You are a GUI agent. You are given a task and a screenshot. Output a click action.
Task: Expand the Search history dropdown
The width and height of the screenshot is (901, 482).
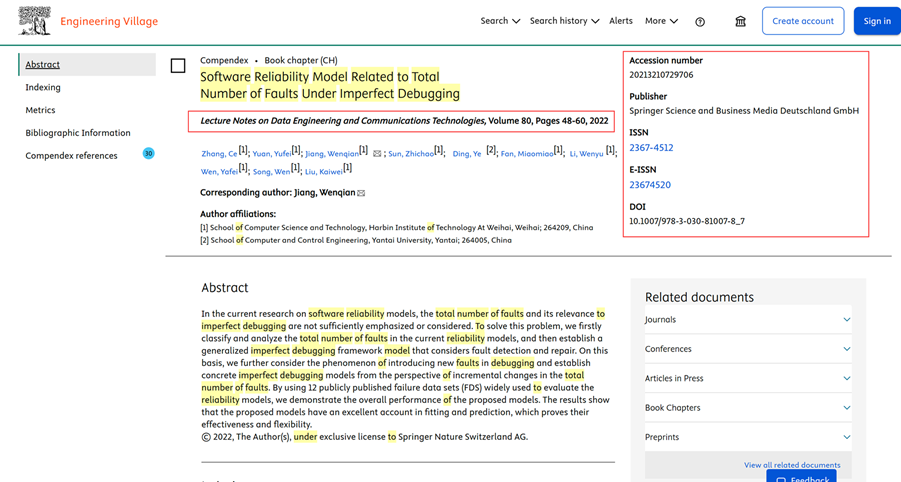coord(564,21)
